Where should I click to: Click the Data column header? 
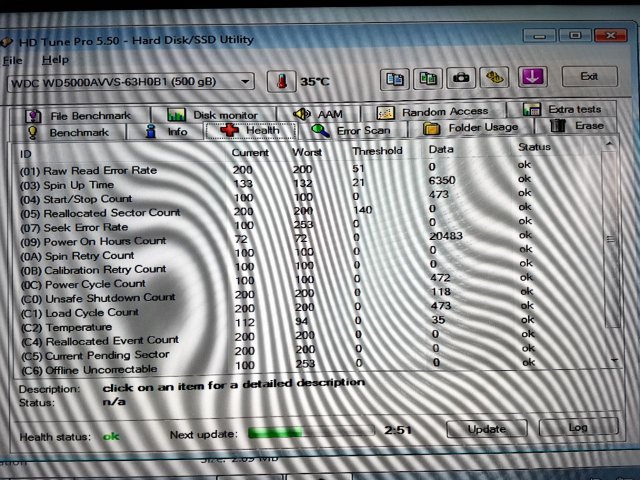(x=441, y=149)
